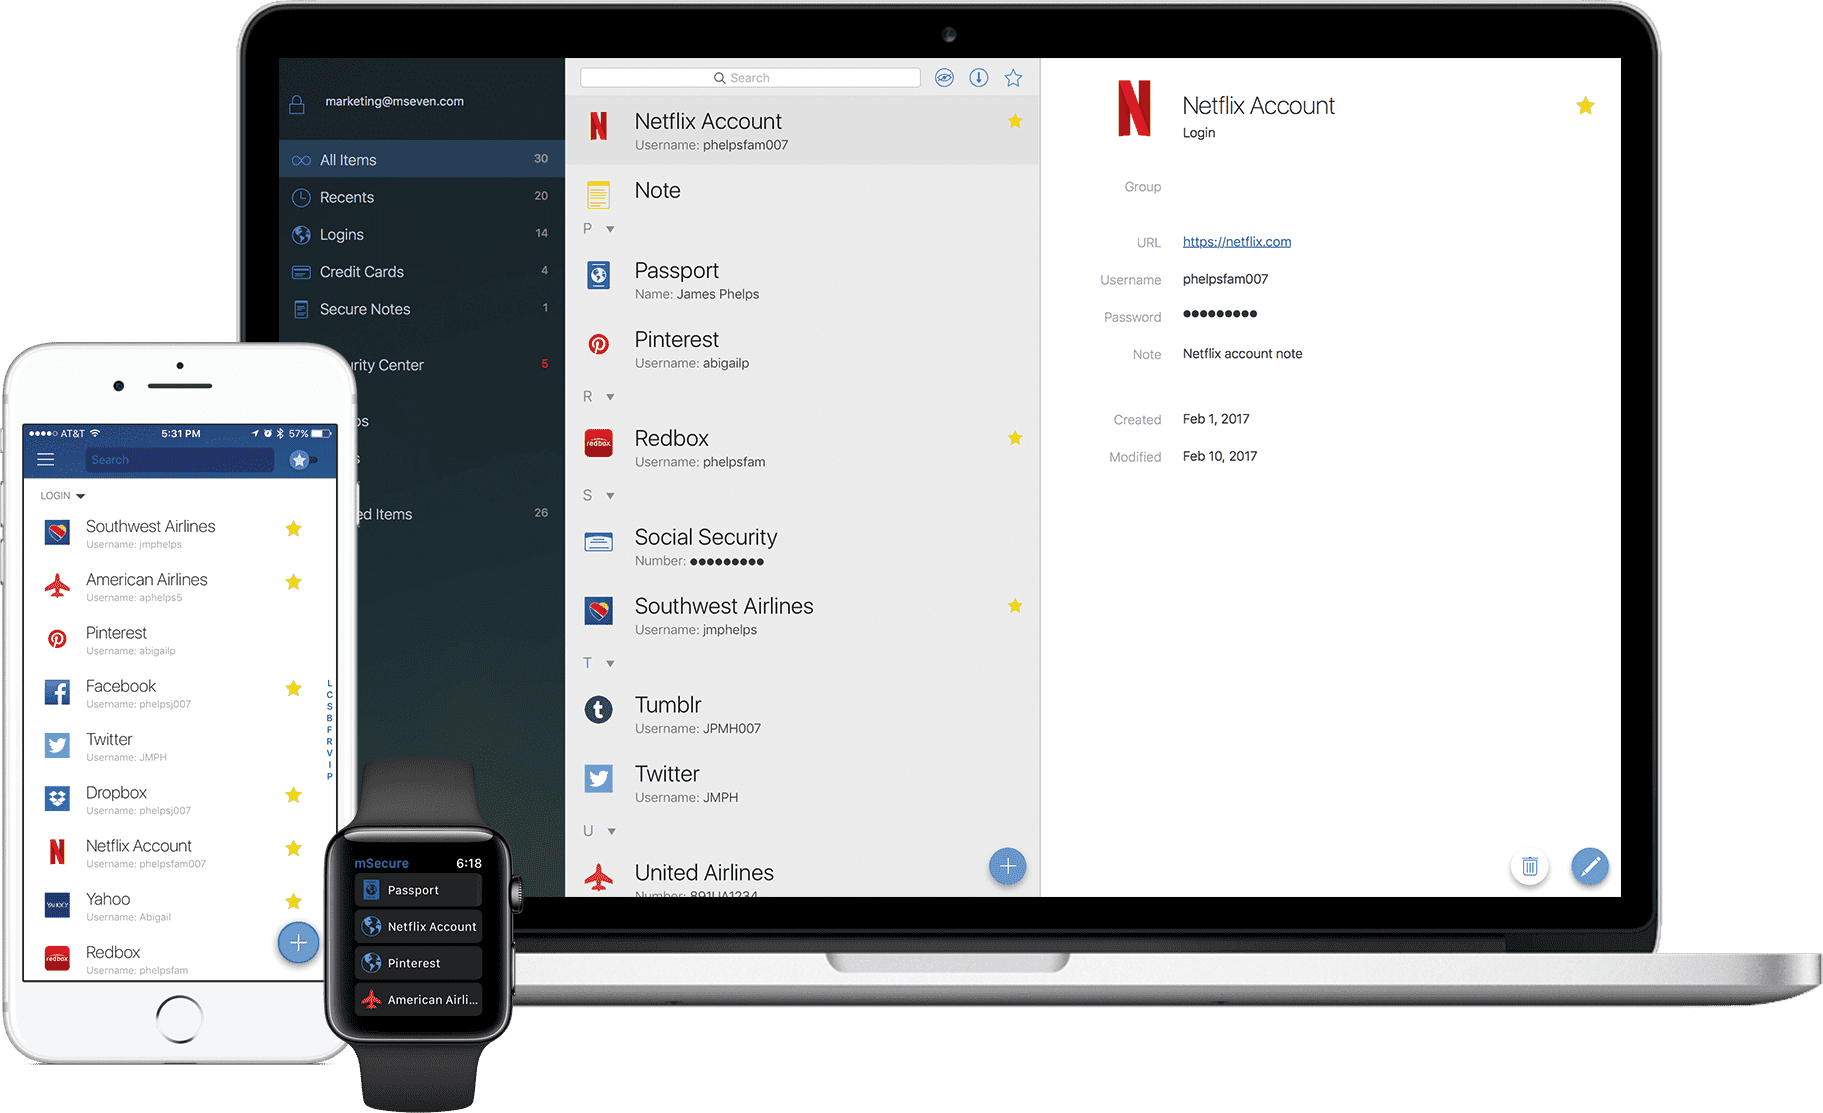Screen dimensions: 1823x1113
Task: Open the Secure Notes category
Action: (364, 309)
